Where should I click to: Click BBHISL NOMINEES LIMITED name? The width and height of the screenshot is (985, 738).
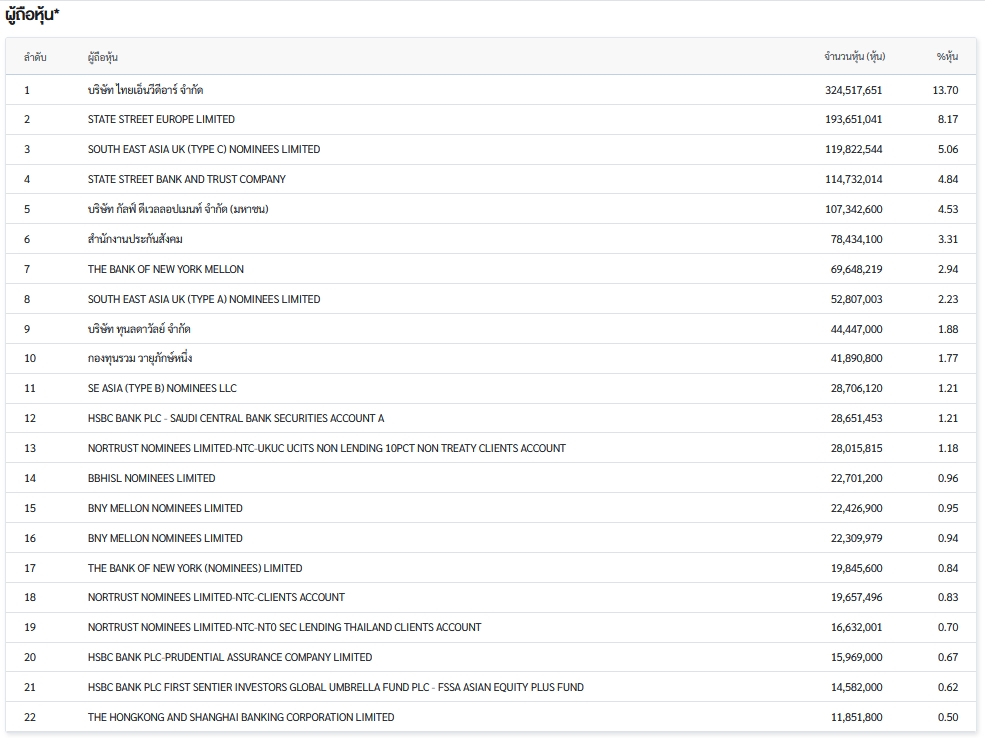click(x=151, y=478)
